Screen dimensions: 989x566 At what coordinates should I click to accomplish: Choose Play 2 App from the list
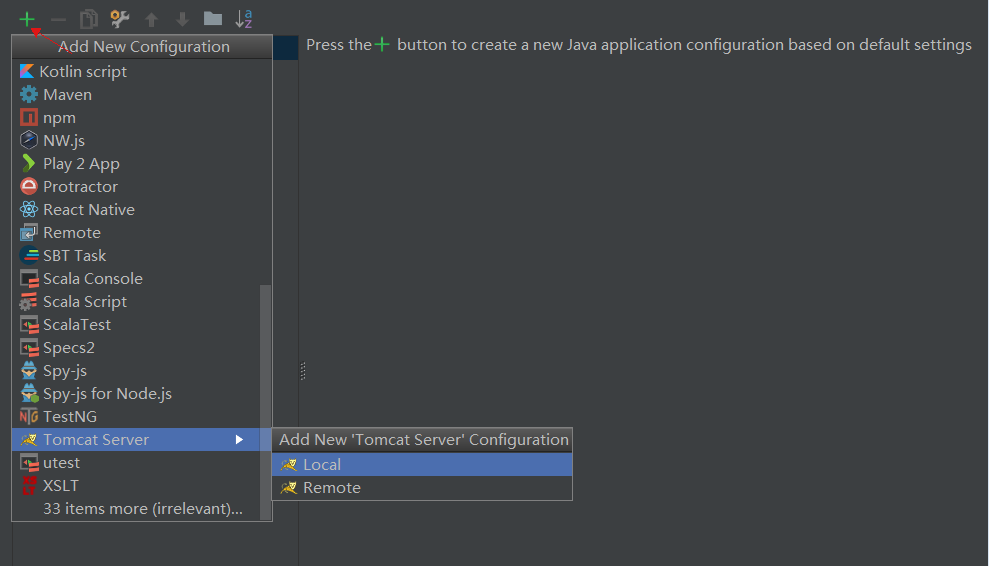[x=136, y=163]
